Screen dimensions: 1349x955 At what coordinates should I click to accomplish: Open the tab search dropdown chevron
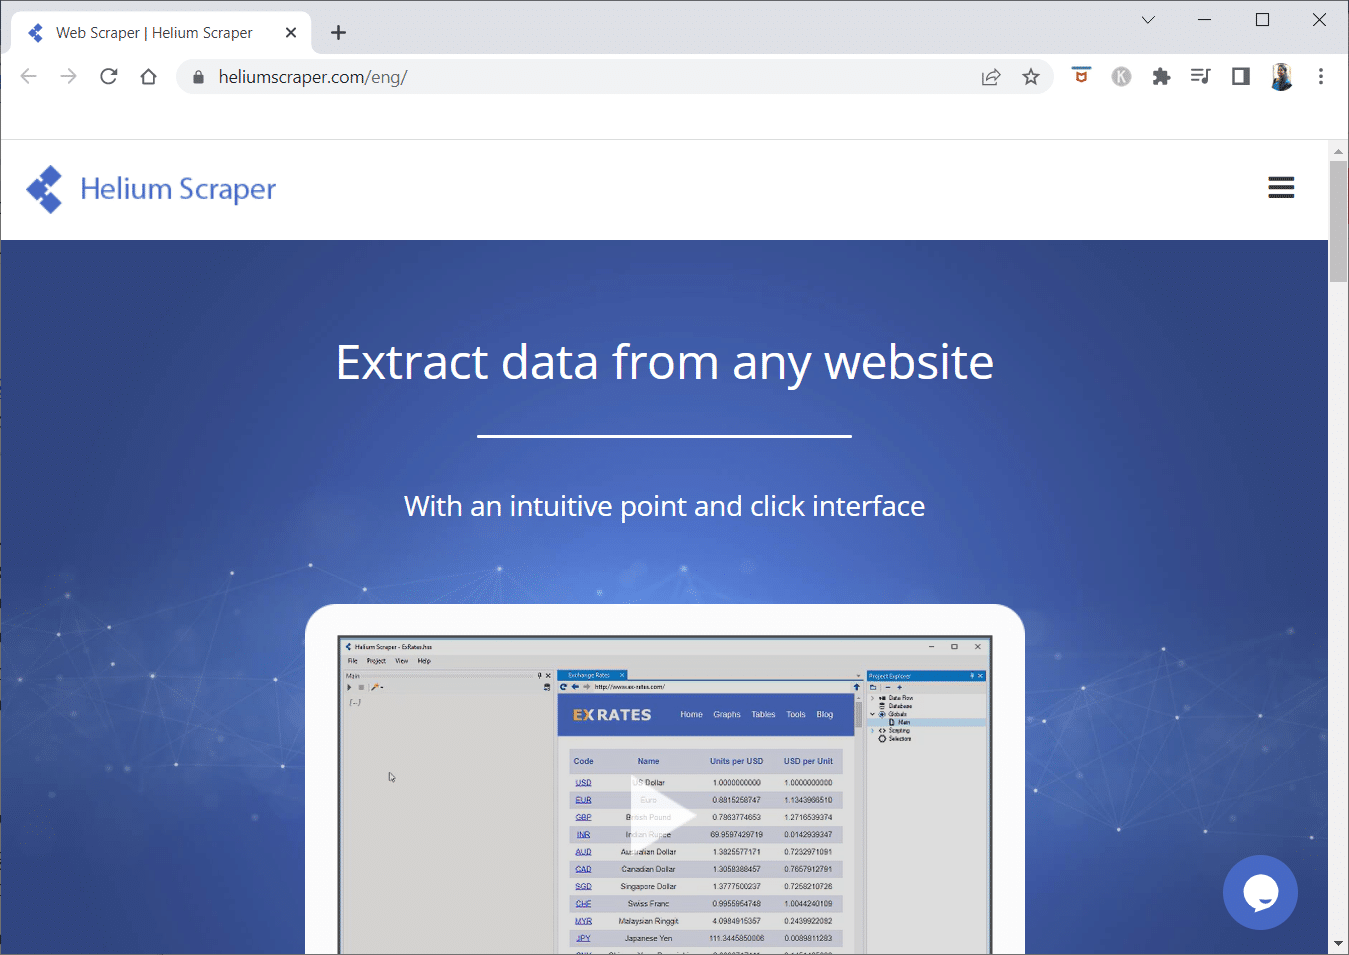click(x=1148, y=20)
